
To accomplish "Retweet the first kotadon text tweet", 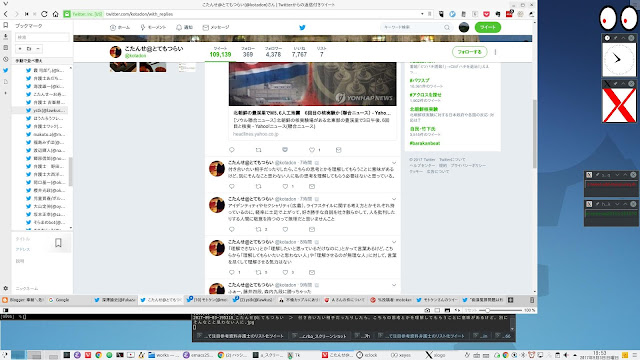I will (x=258, y=187).
